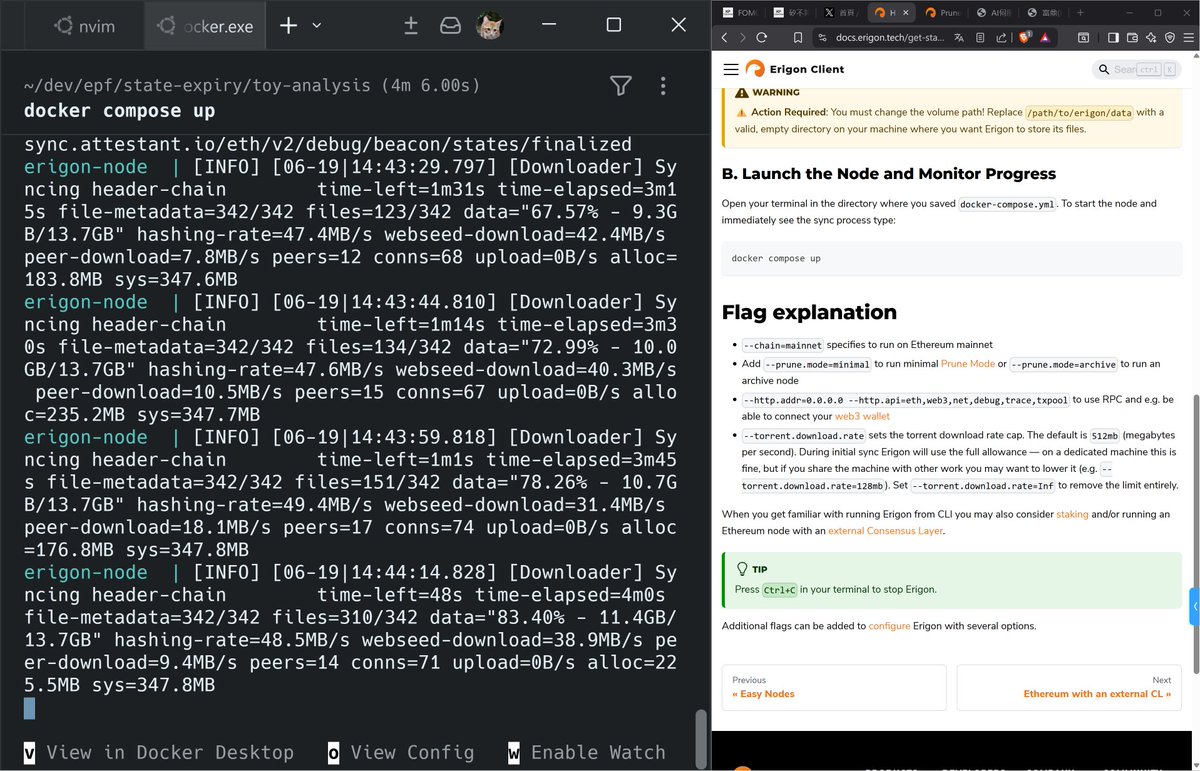Open the Brave Wallet icon
This screenshot has width=1200, height=771.
pos(1132,38)
